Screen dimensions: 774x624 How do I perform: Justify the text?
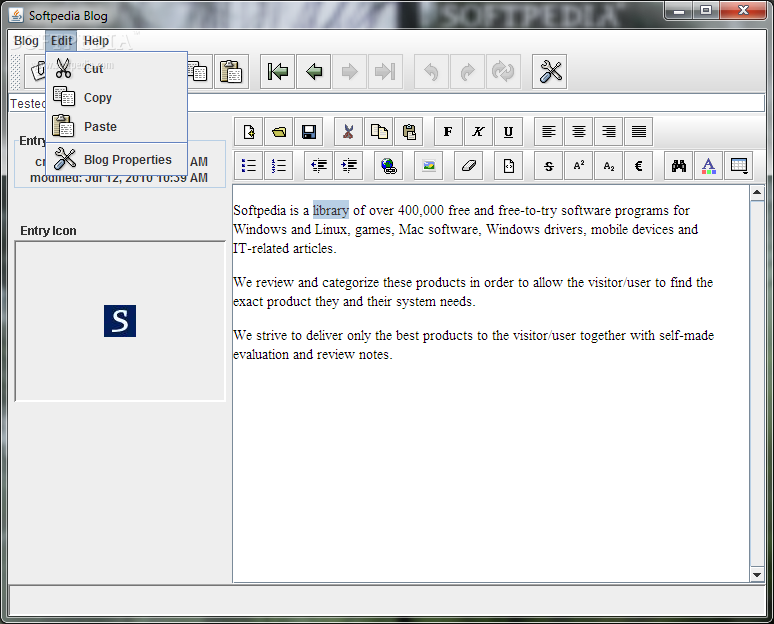[639, 132]
